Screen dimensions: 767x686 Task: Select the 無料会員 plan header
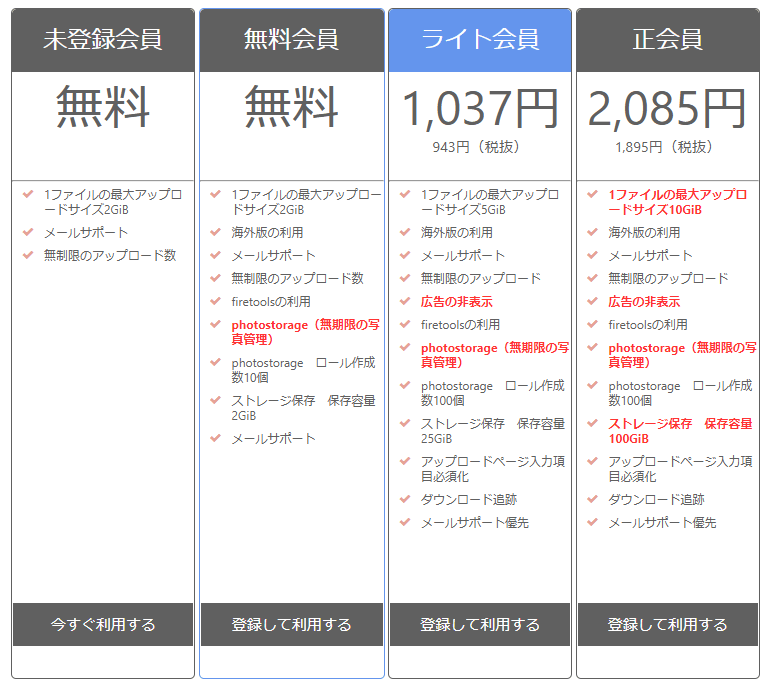(x=291, y=40)
